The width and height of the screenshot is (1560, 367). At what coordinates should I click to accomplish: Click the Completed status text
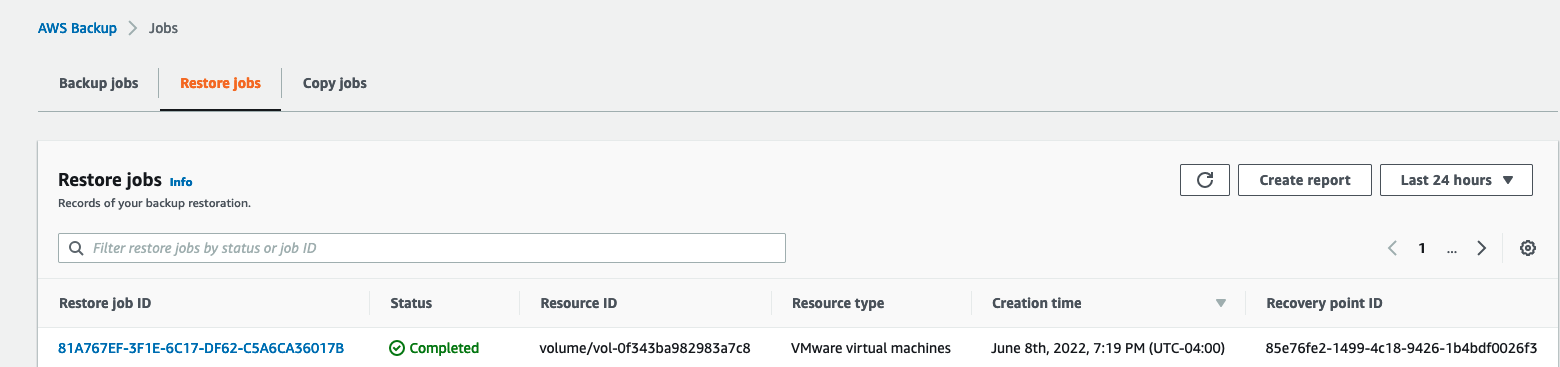(x=444, y=348)
